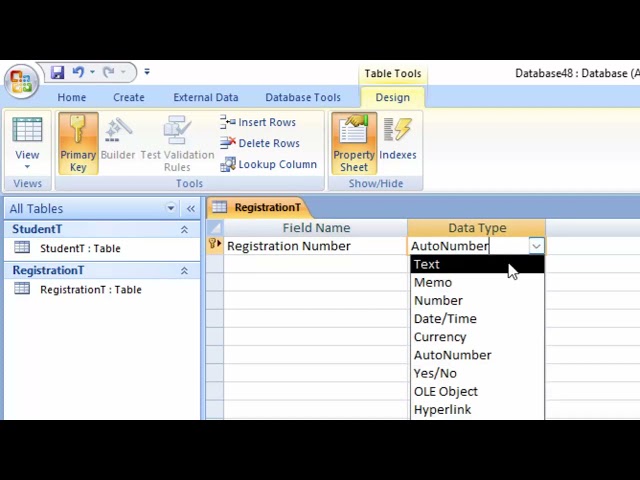Click the Data Type column header
This screenshot has width=640, height=480.
pyautogui.click(x=477, y=228)
